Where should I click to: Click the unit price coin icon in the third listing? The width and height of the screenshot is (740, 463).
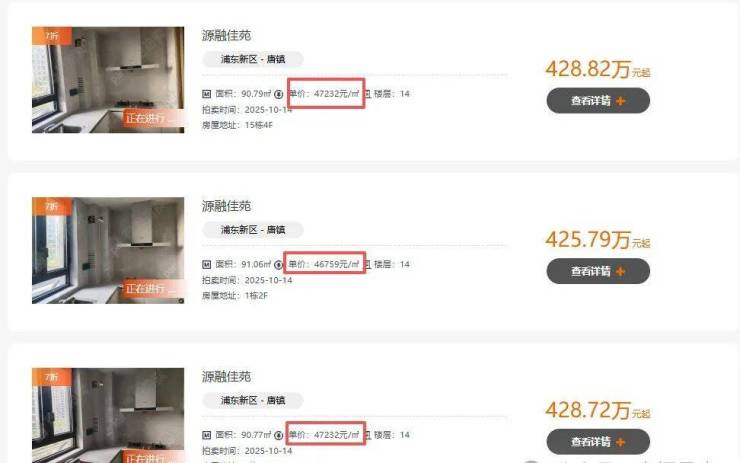(278, 435)
